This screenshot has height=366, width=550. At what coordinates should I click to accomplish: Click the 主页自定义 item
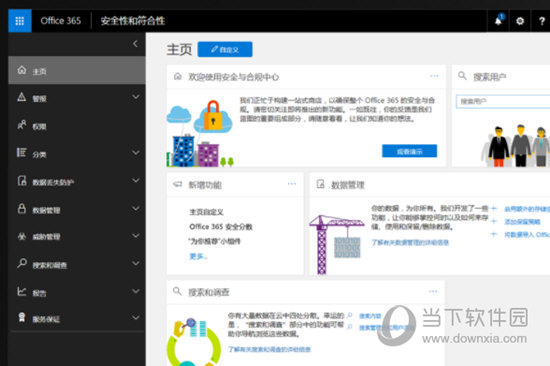coord(206,212)
